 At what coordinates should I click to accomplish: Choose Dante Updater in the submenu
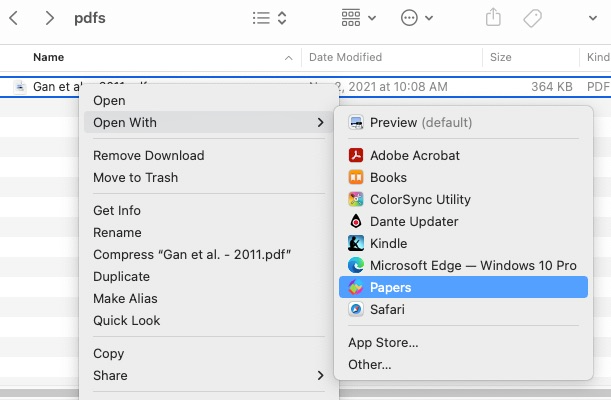pos(414,221)
